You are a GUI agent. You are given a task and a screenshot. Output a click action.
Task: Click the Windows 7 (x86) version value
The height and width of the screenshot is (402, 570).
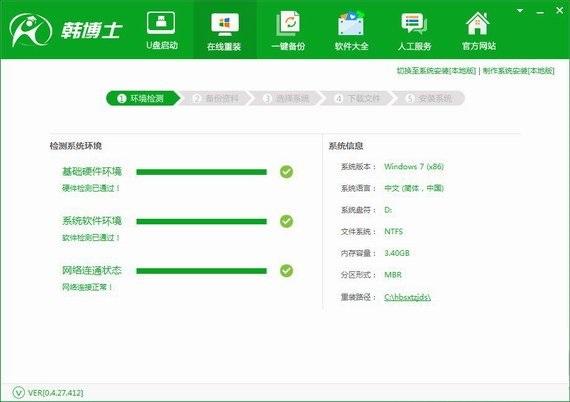click(414, 167)
